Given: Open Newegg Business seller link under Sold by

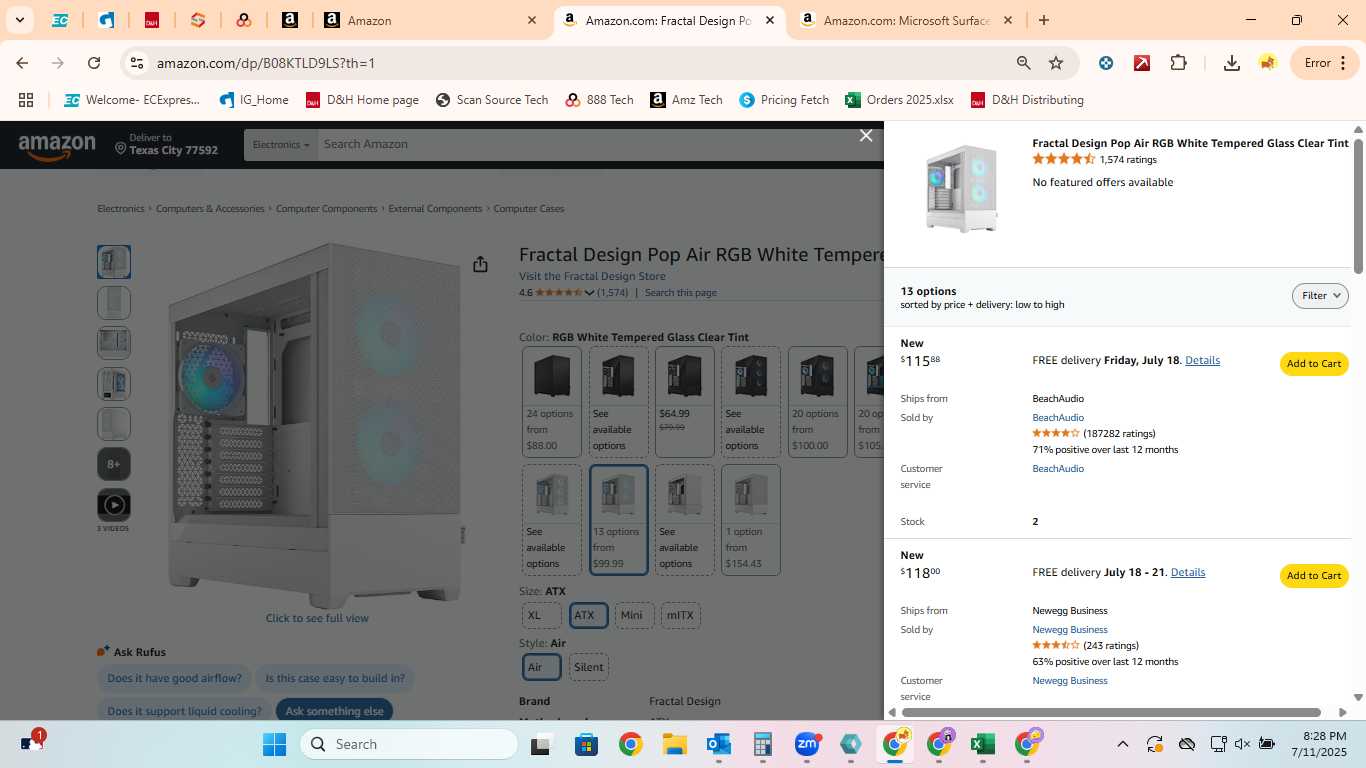Looking at the screenshot, I should click(x=1070, y=630).
